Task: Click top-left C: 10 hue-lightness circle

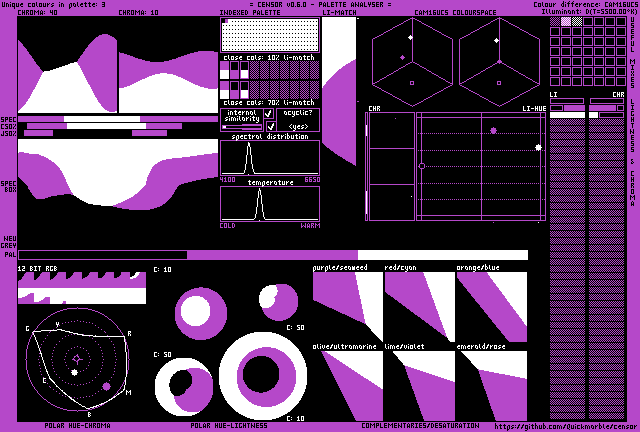Action: (200, 313)
